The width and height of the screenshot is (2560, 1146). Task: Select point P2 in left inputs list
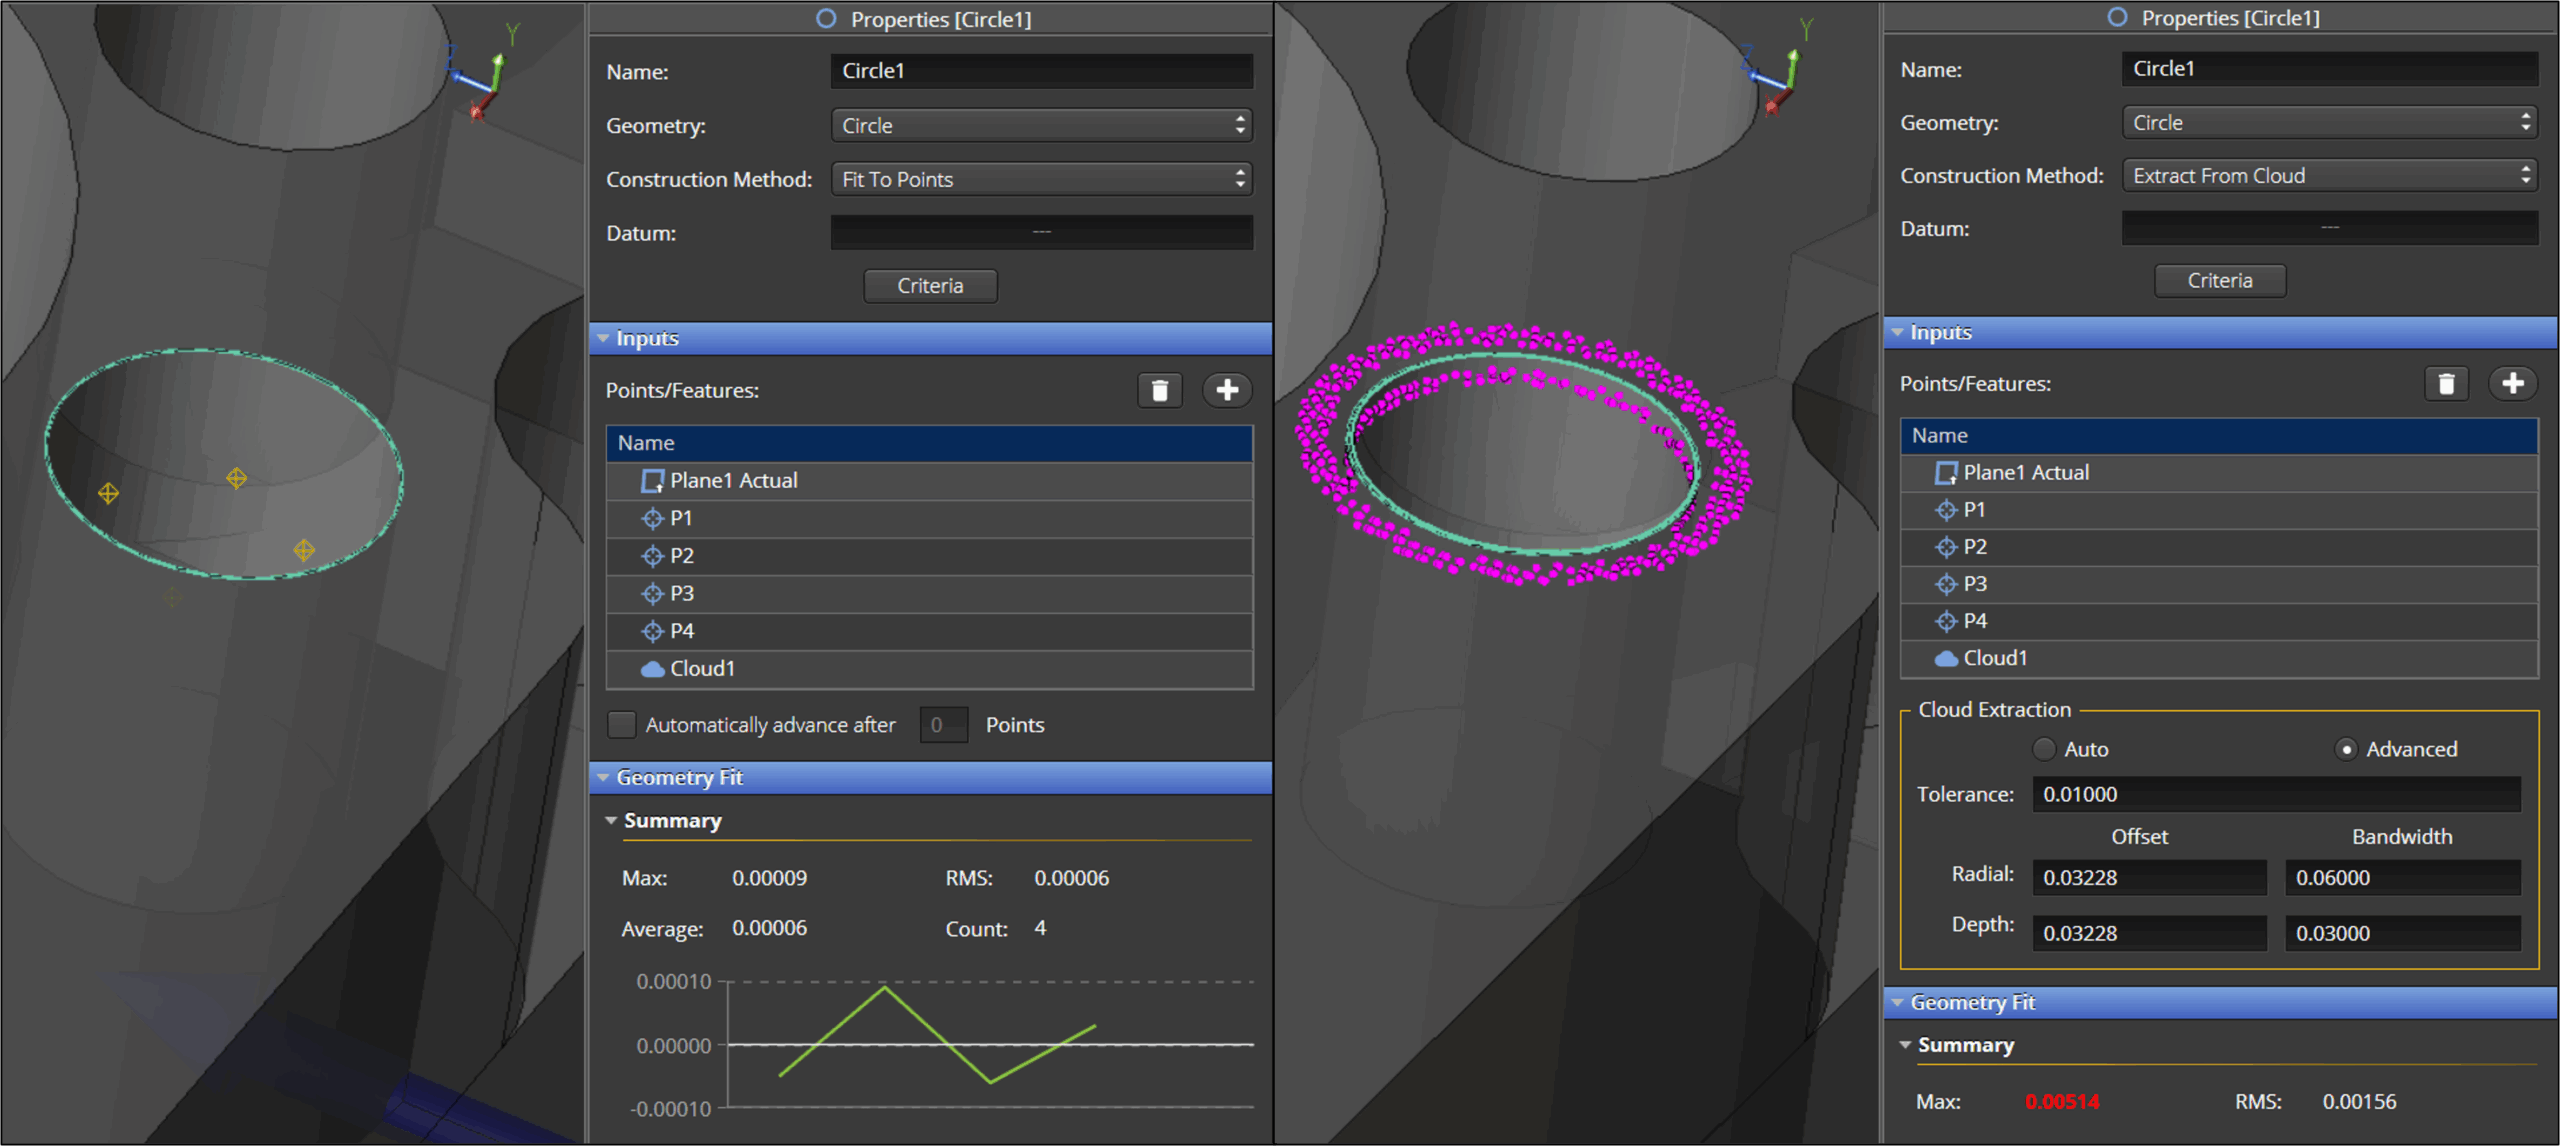[681, 556]
